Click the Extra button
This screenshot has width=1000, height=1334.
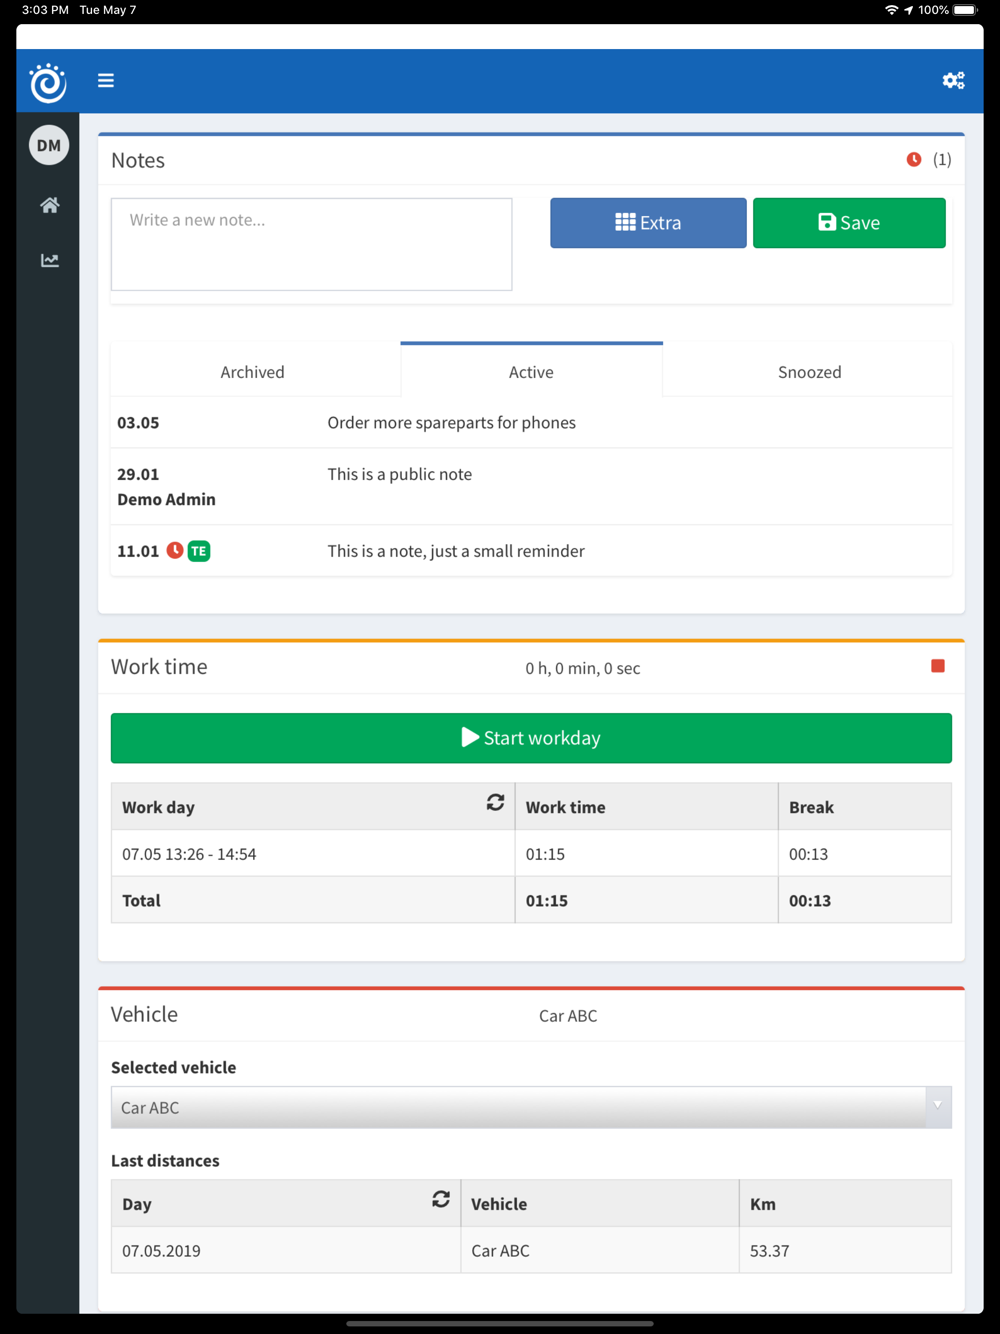(648, 223)
